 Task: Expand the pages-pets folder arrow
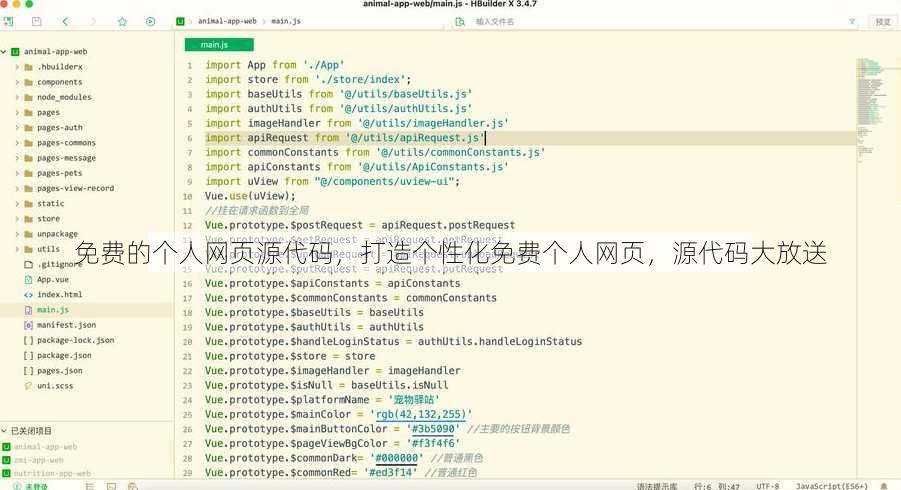[17, 173]
